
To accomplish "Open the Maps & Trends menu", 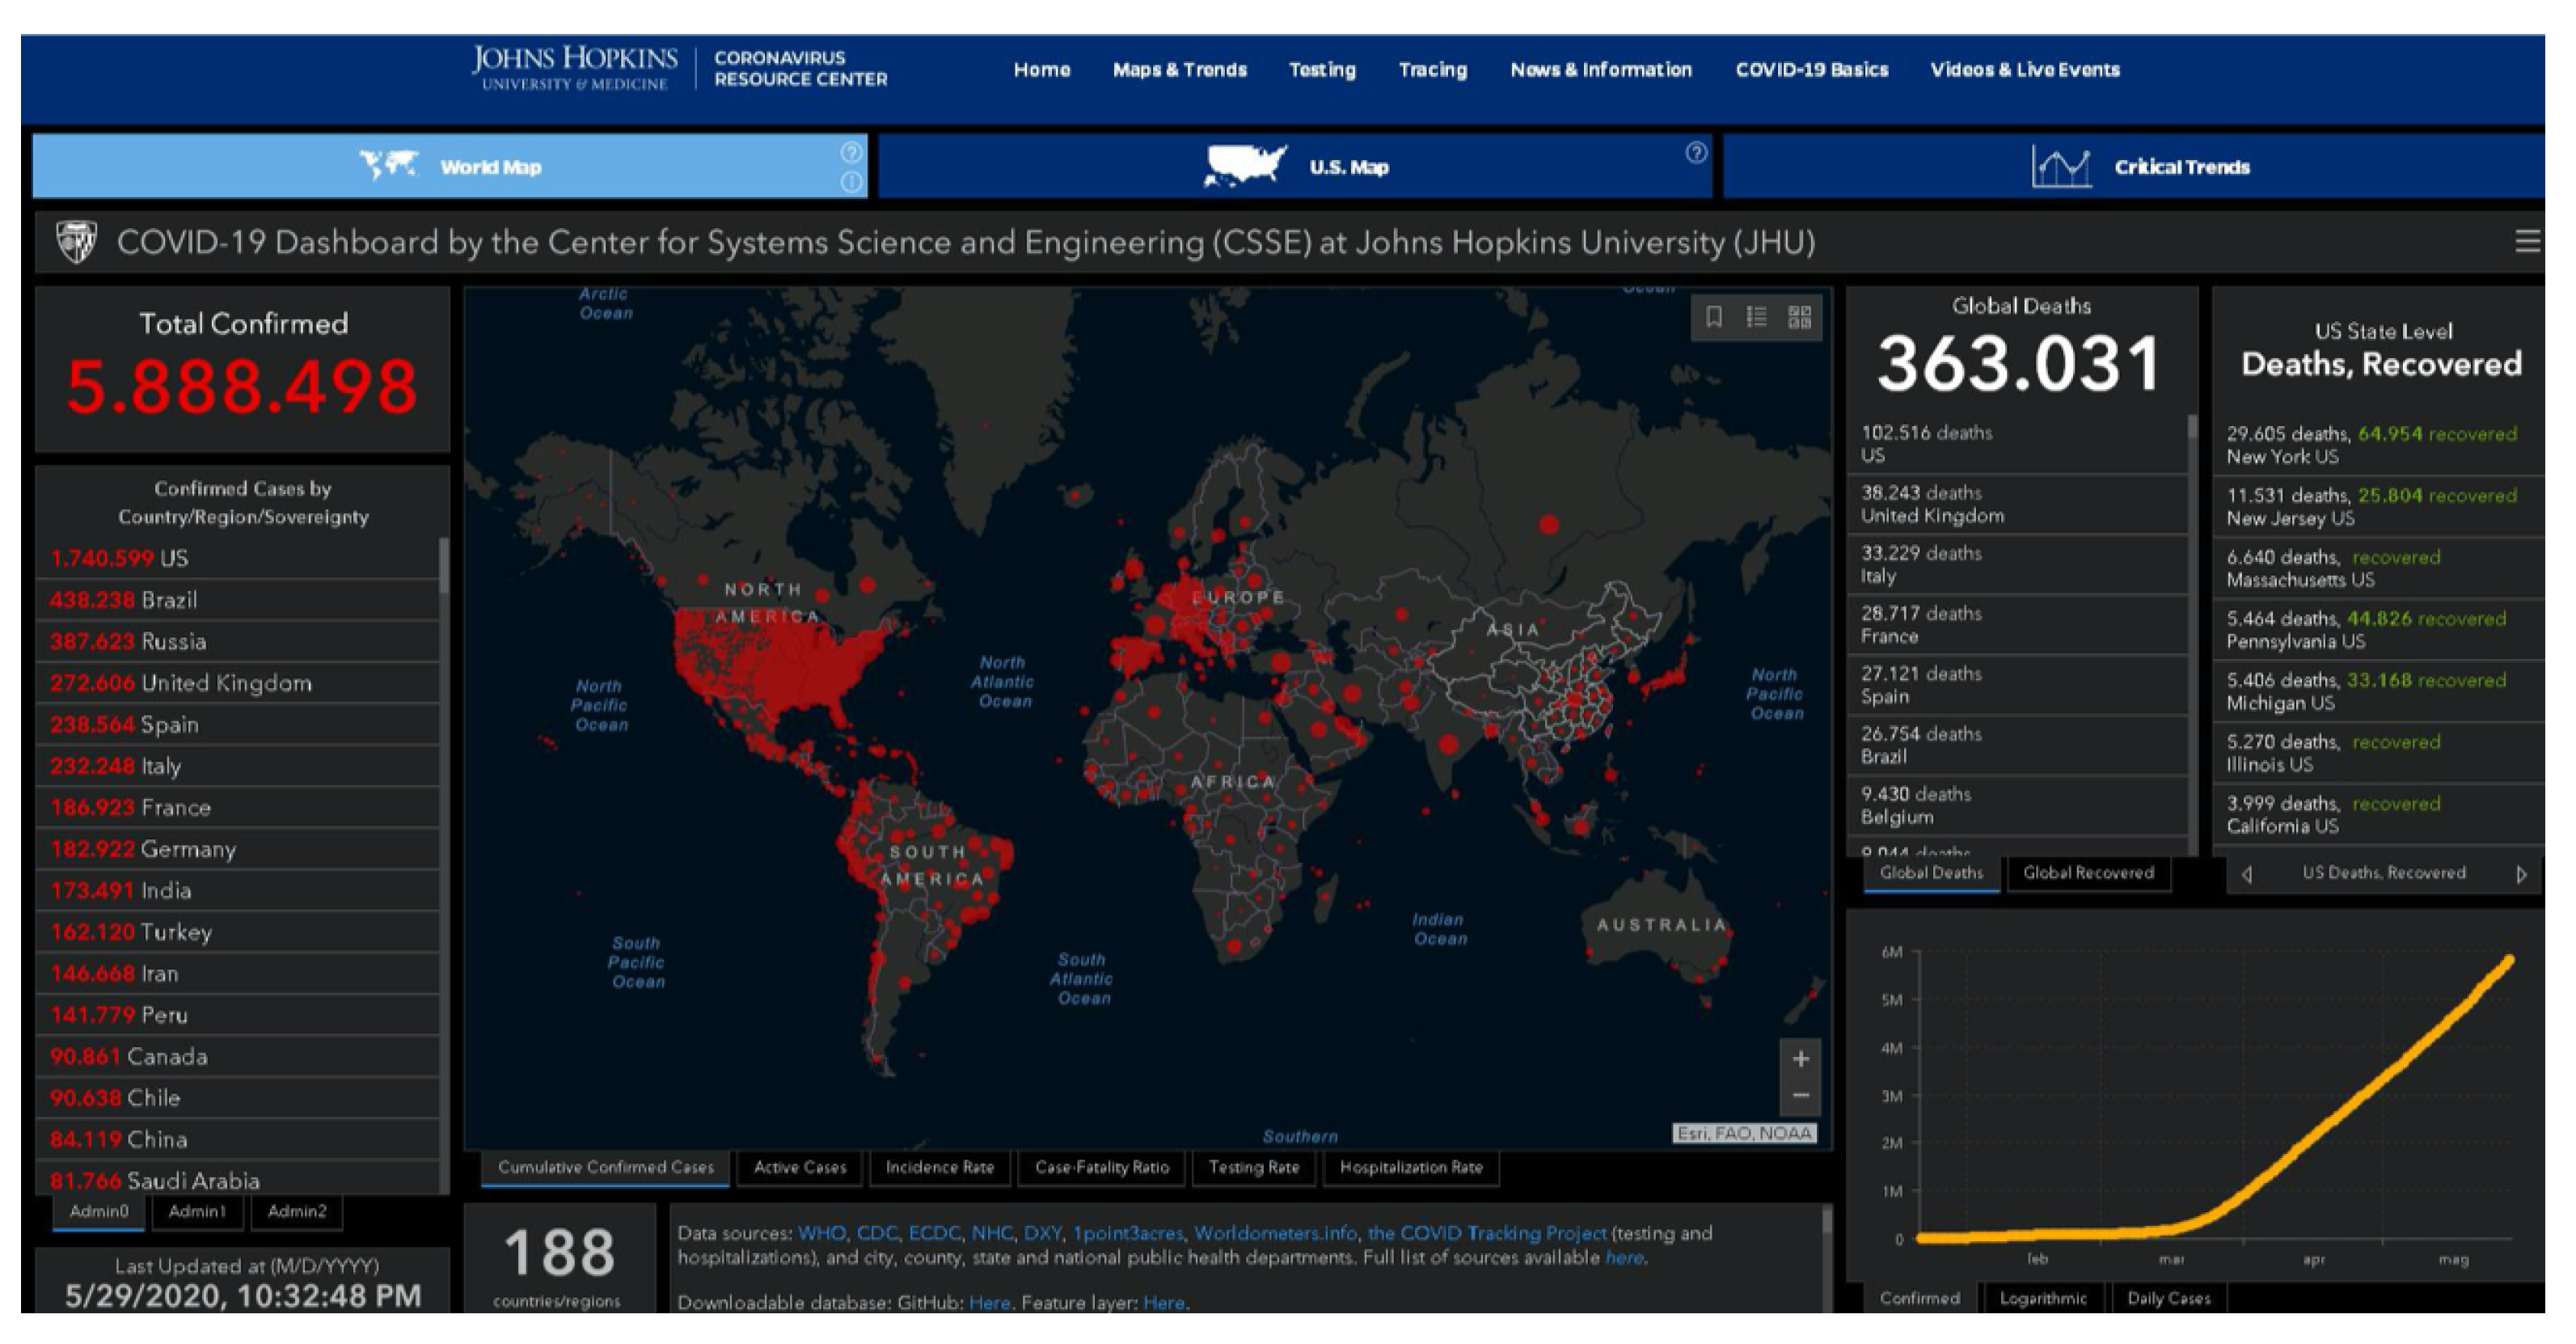I will (1179, 70).
